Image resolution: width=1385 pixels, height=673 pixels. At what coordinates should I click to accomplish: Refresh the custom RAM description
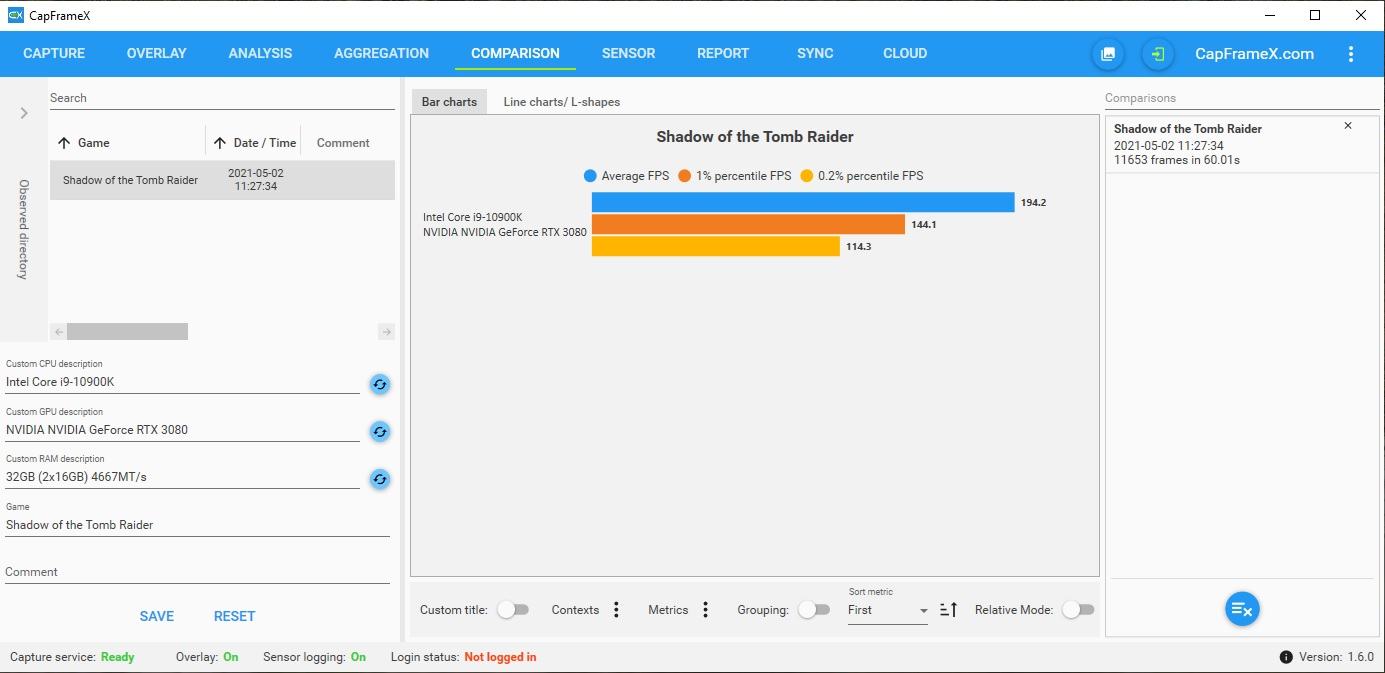pos(380,479)
